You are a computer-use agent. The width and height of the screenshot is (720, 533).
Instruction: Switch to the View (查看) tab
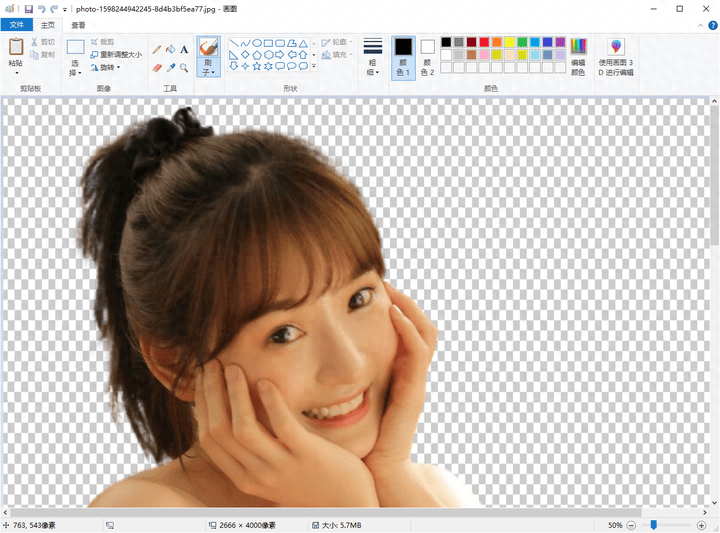point(78,25)
